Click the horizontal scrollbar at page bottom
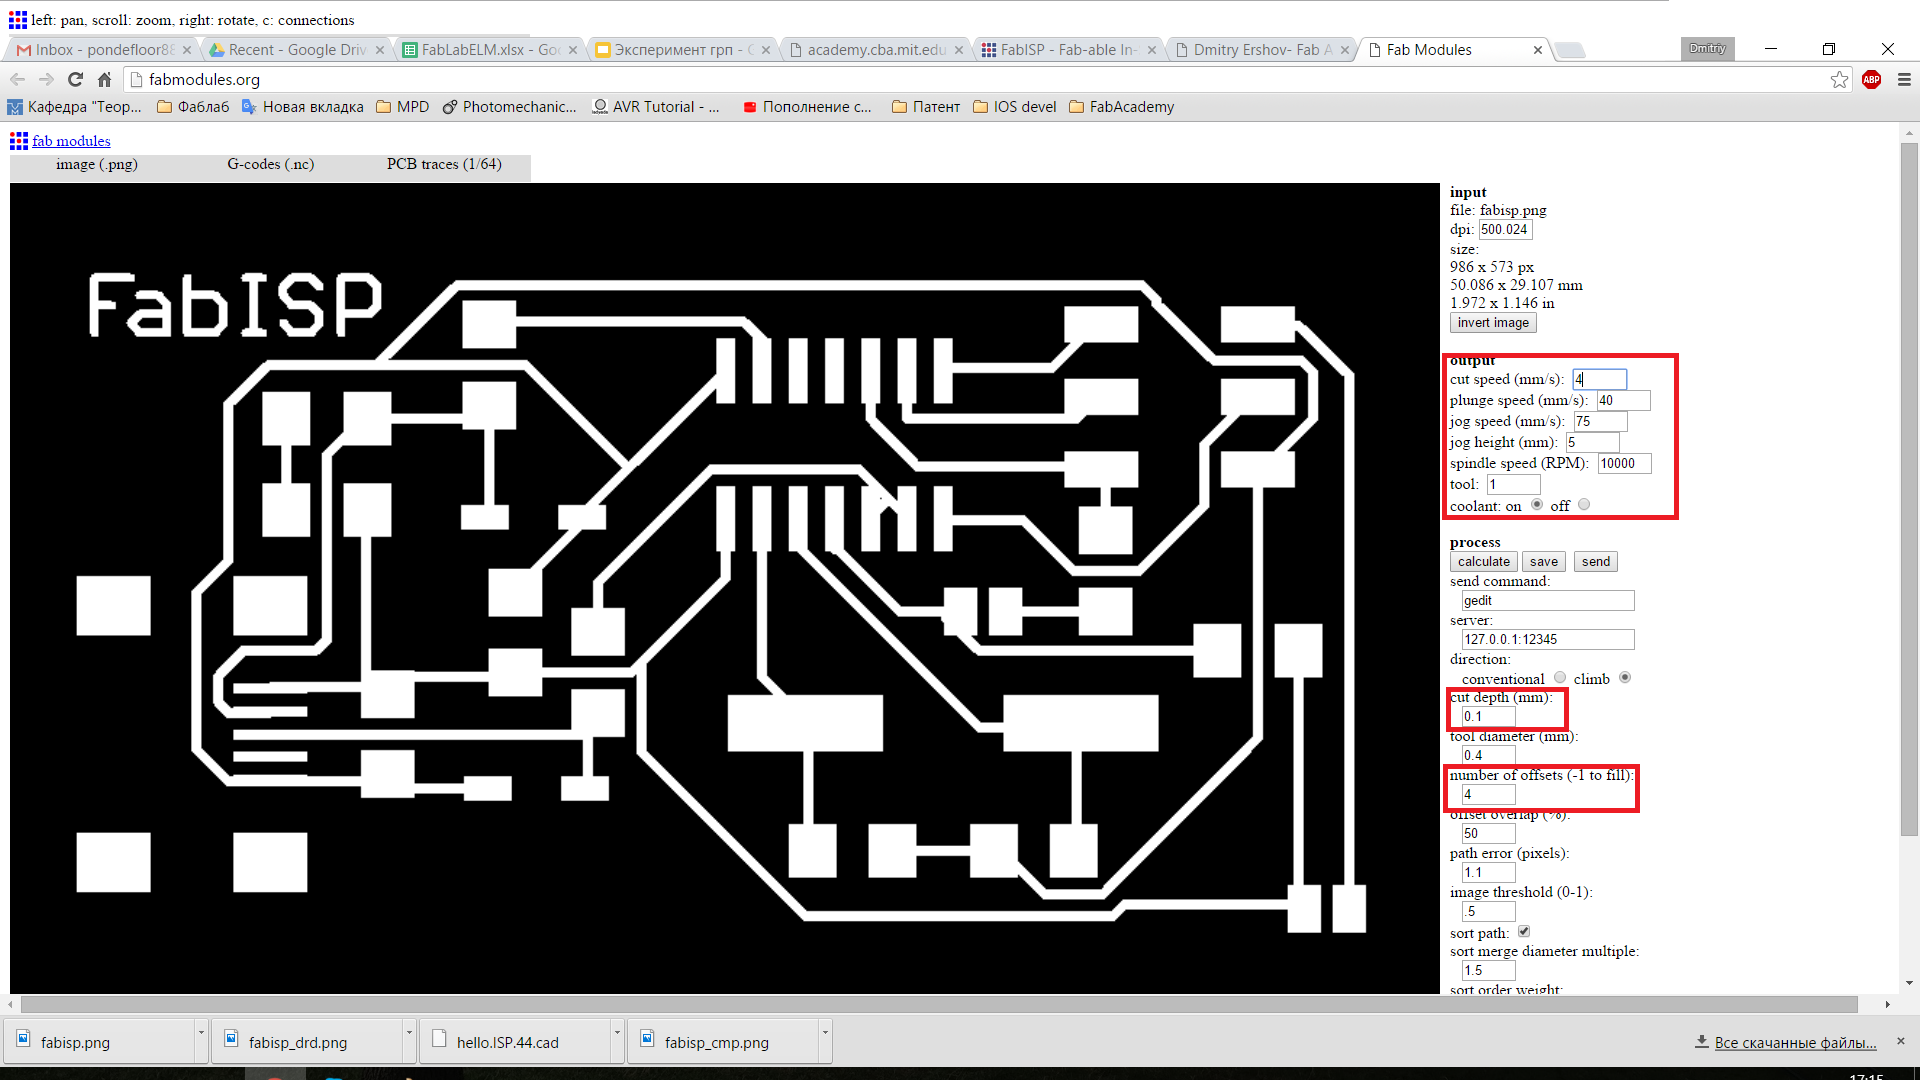This screenshot has width=1920, height=1080. click(x=938, y=1004)
